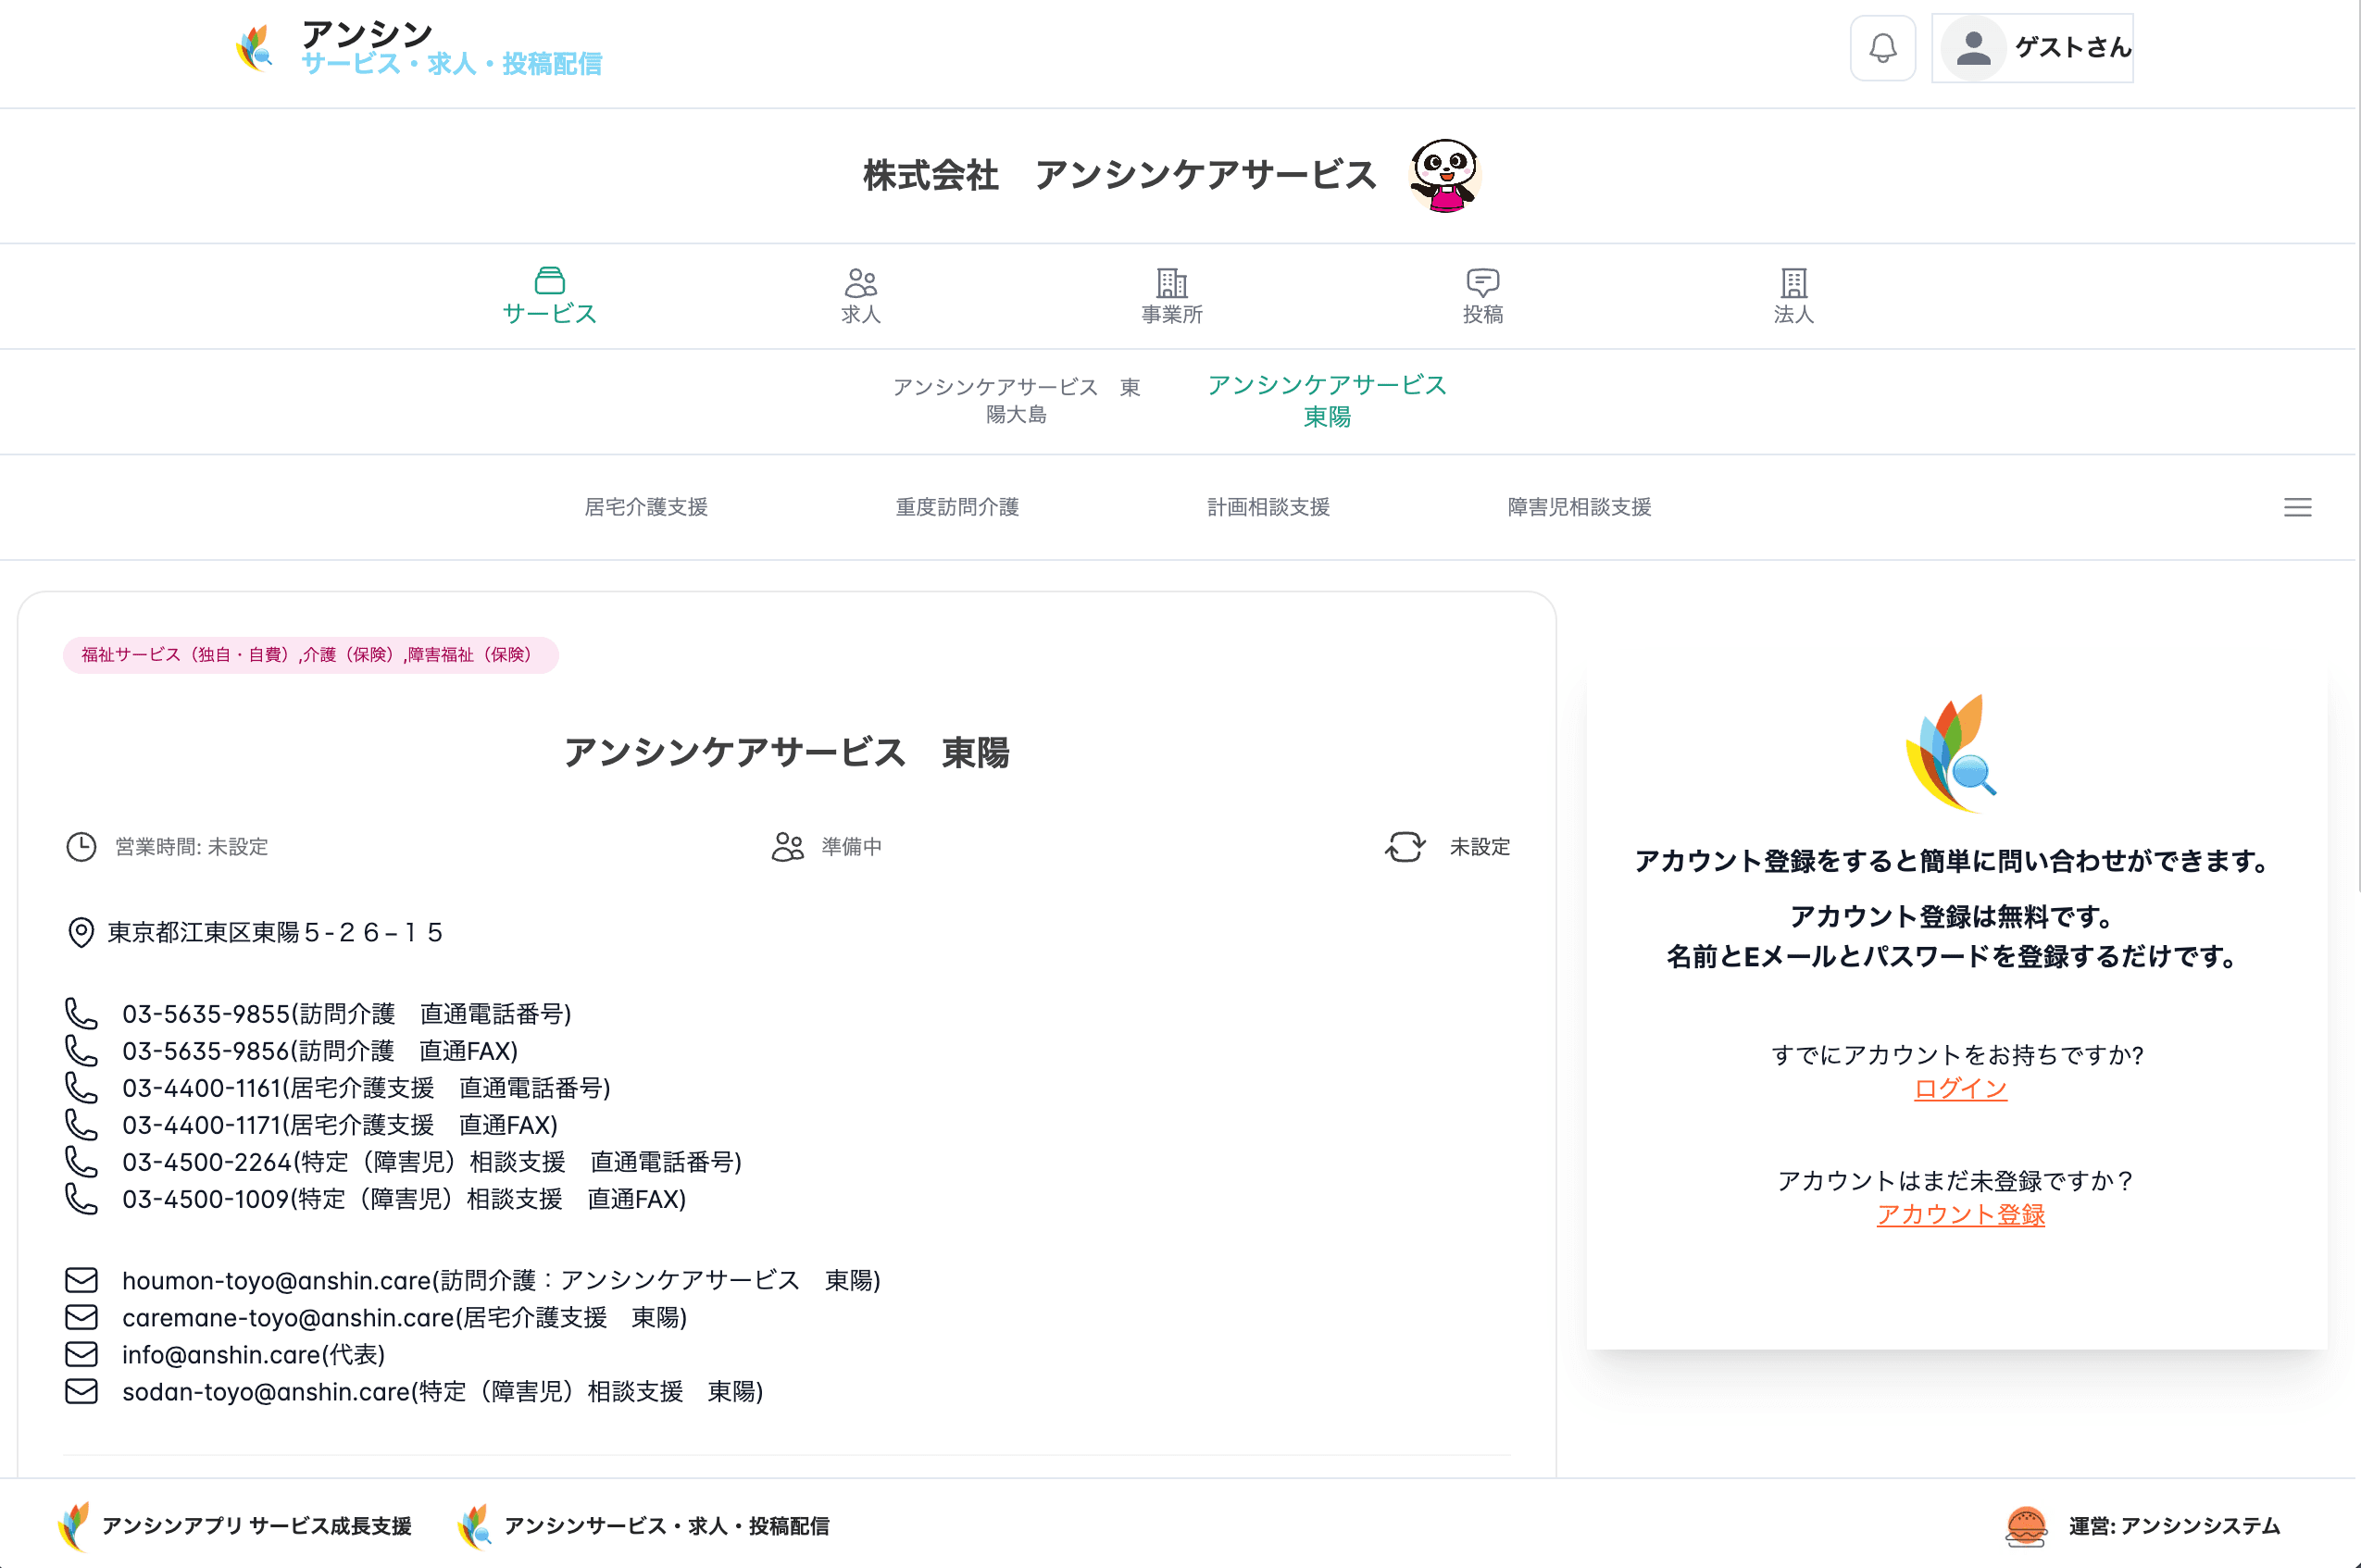Click phone number 03-5635-9855 text

[x=346, y=1014]
